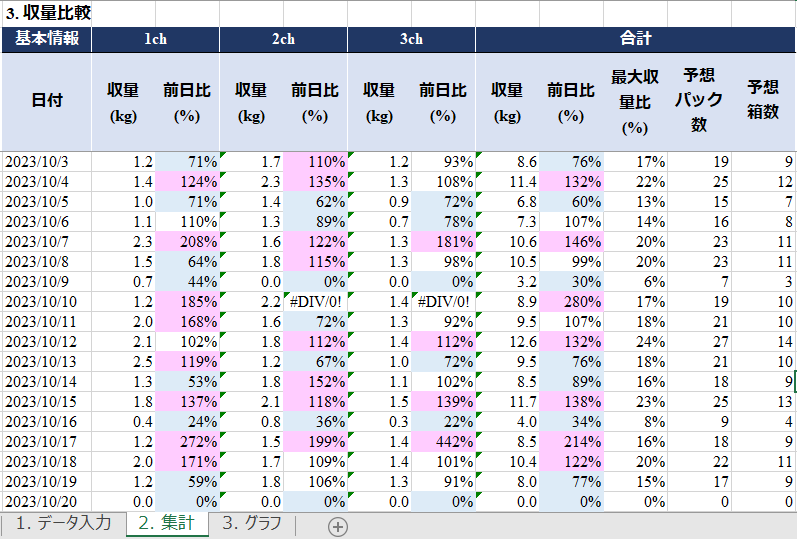Click the 27 predicted pack count cell
Image resolution: width=797 pixels, height=539 pixels.
(x=699, y=342)
